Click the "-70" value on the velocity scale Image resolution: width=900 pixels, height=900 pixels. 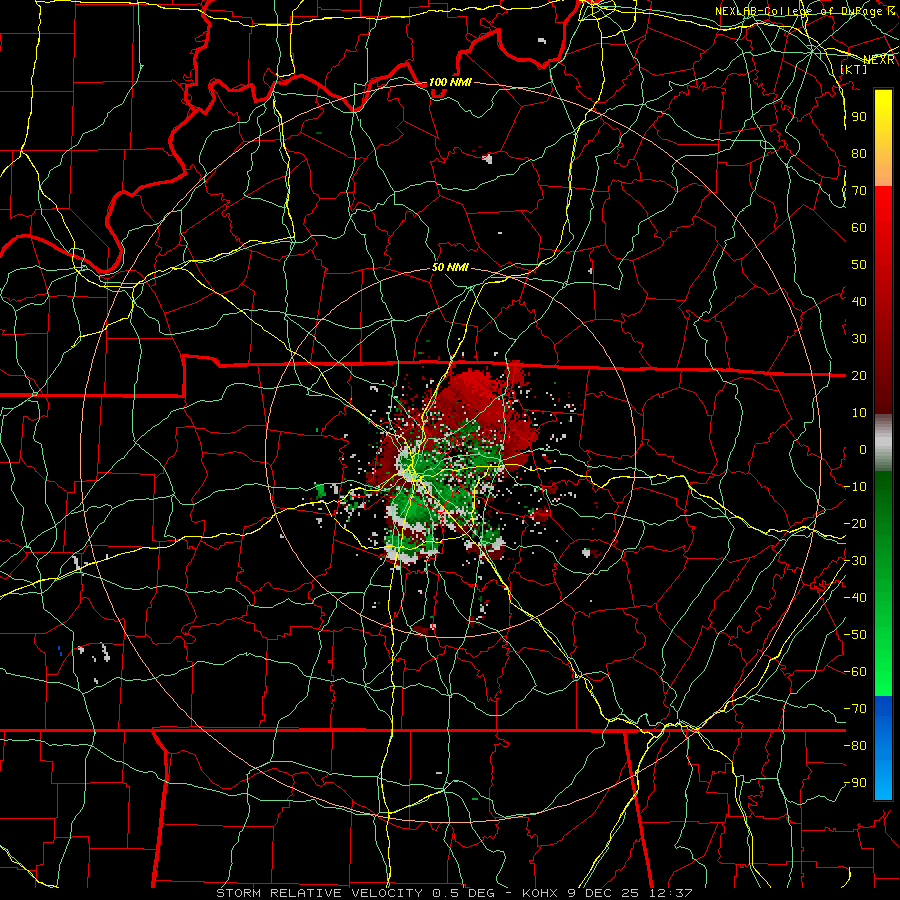[x=855, y=709]
